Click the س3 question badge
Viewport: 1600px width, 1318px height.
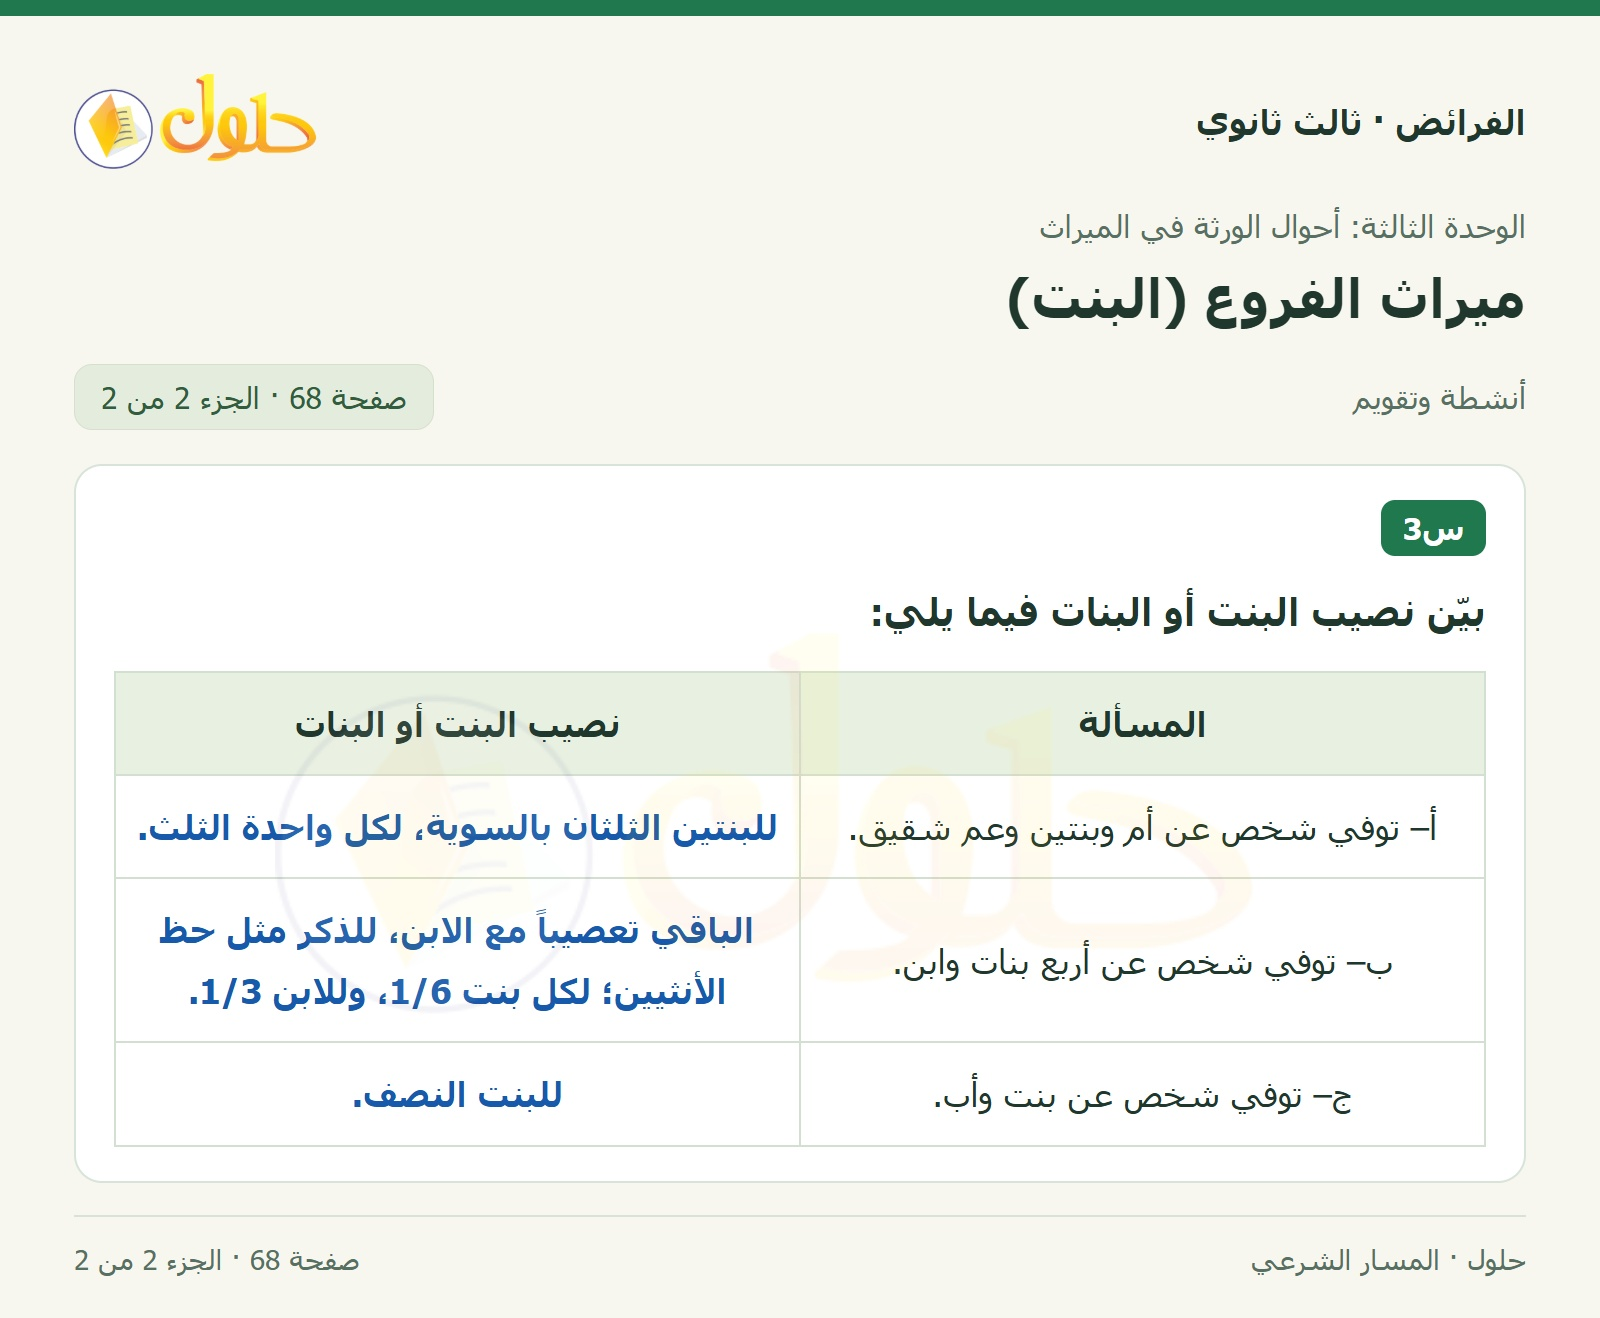[1433, 528]
